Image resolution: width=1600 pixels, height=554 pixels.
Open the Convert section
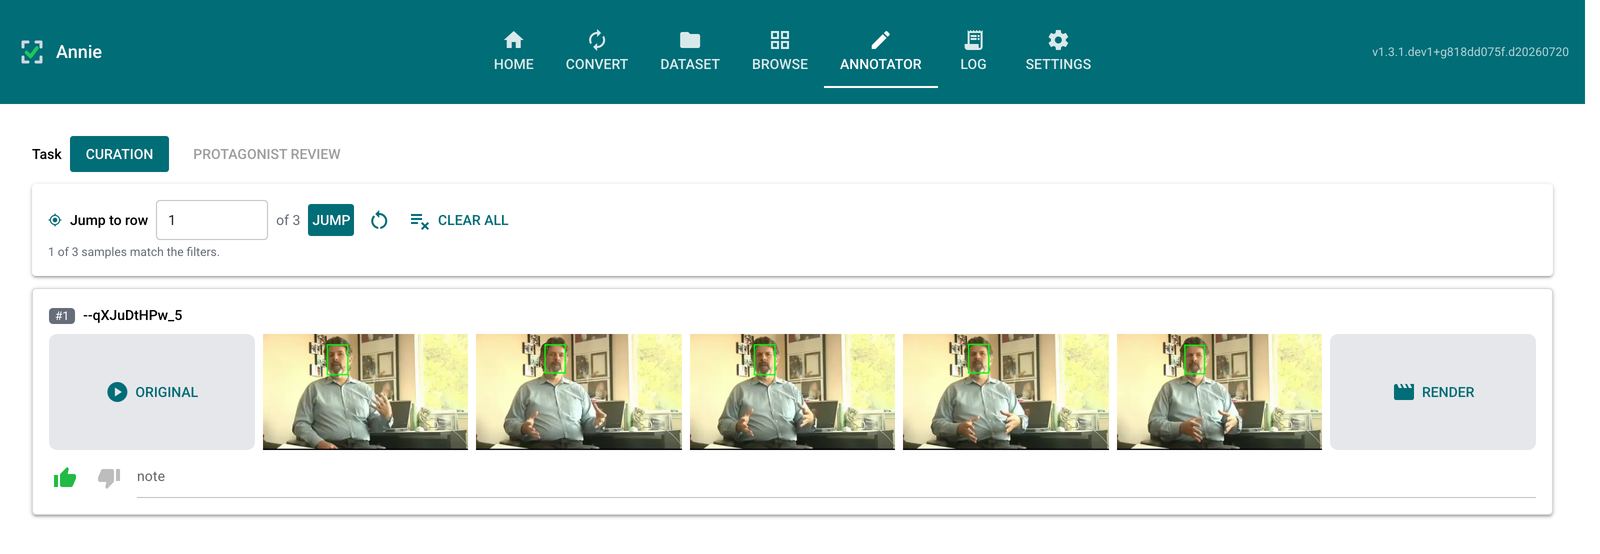pyautogui.click(x=596, y=52)
